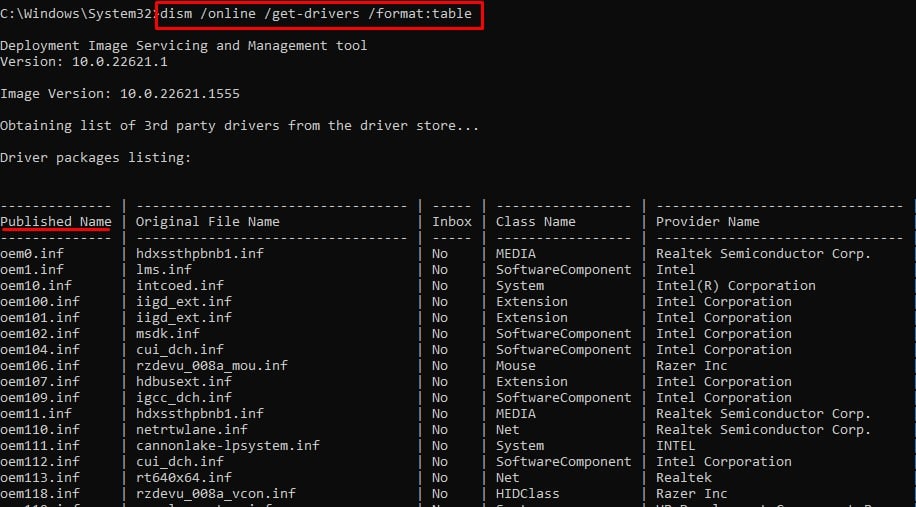Click the hdbusext.inf file name
The width and height of the screenshot is (916, 507).
(183, 382)
